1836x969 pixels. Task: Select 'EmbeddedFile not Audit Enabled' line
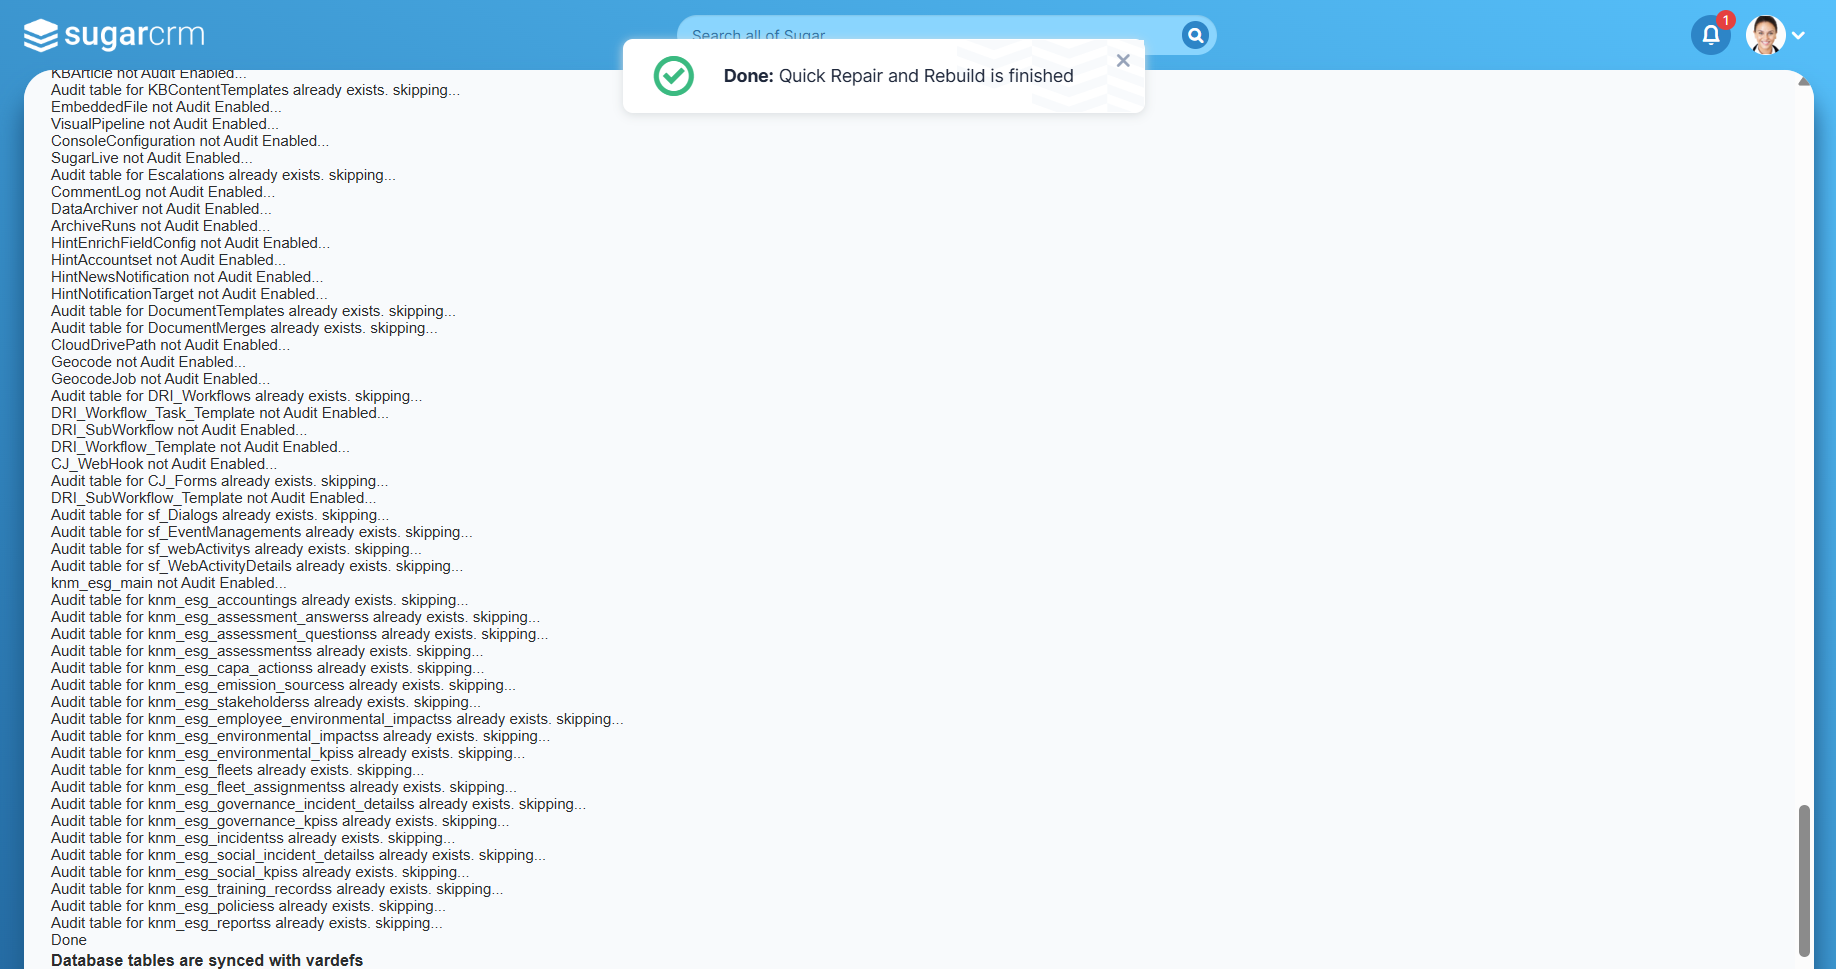coord(166,107)
